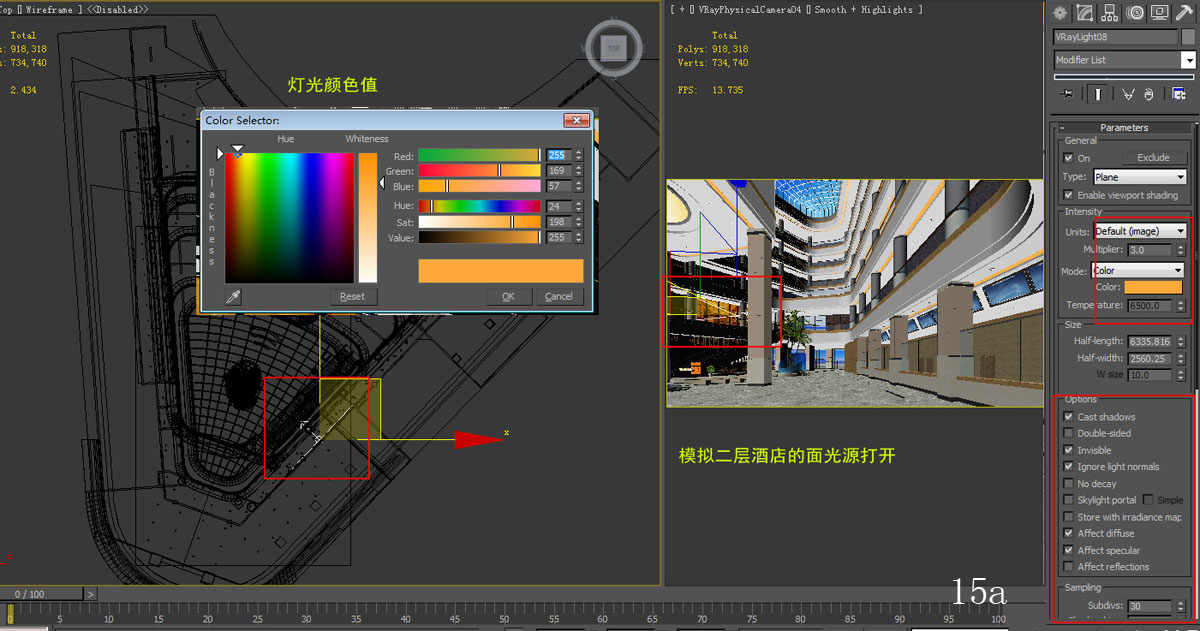This screenshot has width=1200, height=631.
Task: Collapse the Parameters rollout
Action: click(1124, 127)
